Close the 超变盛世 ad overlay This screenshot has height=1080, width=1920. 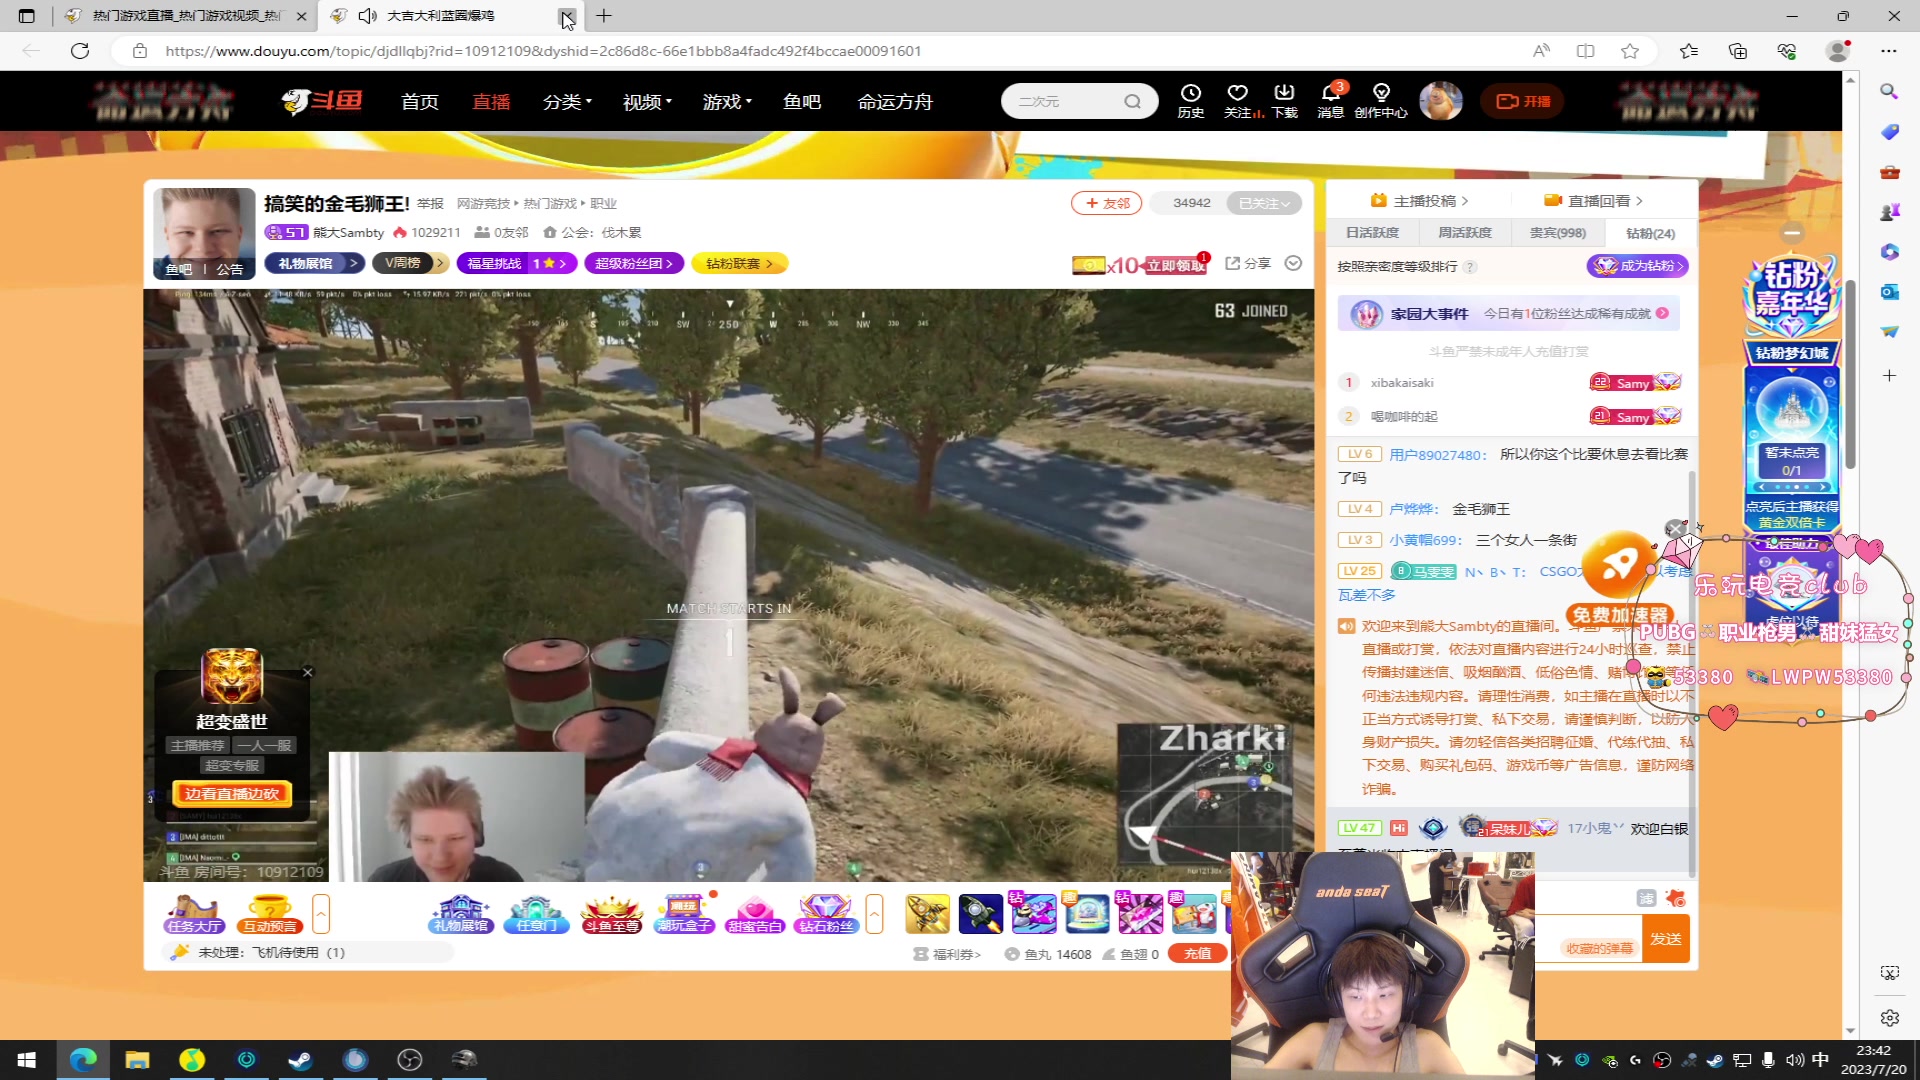pos(308,672)
